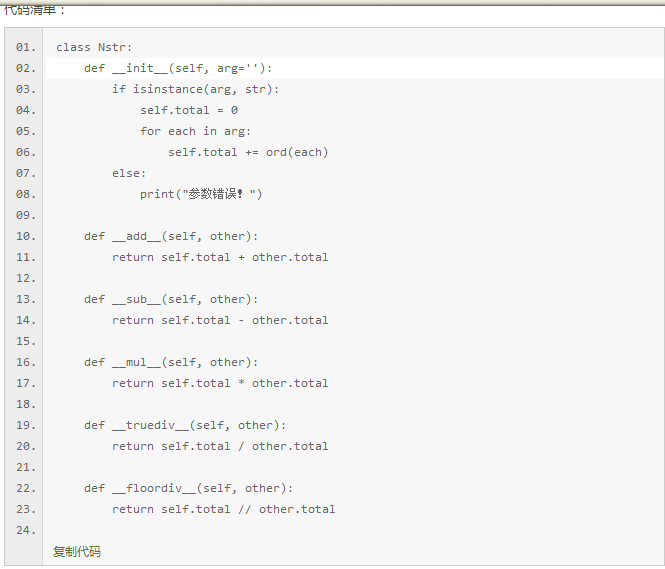Click the self.total // other.total return line
The width and height of the screenshot is (665, 569).
tap(224, 509)
